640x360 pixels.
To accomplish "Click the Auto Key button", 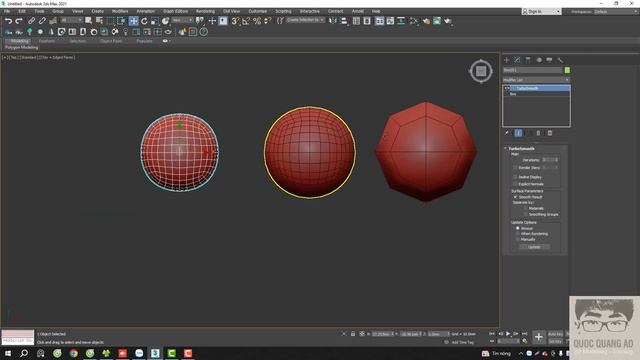I will (x=555, y=334).
